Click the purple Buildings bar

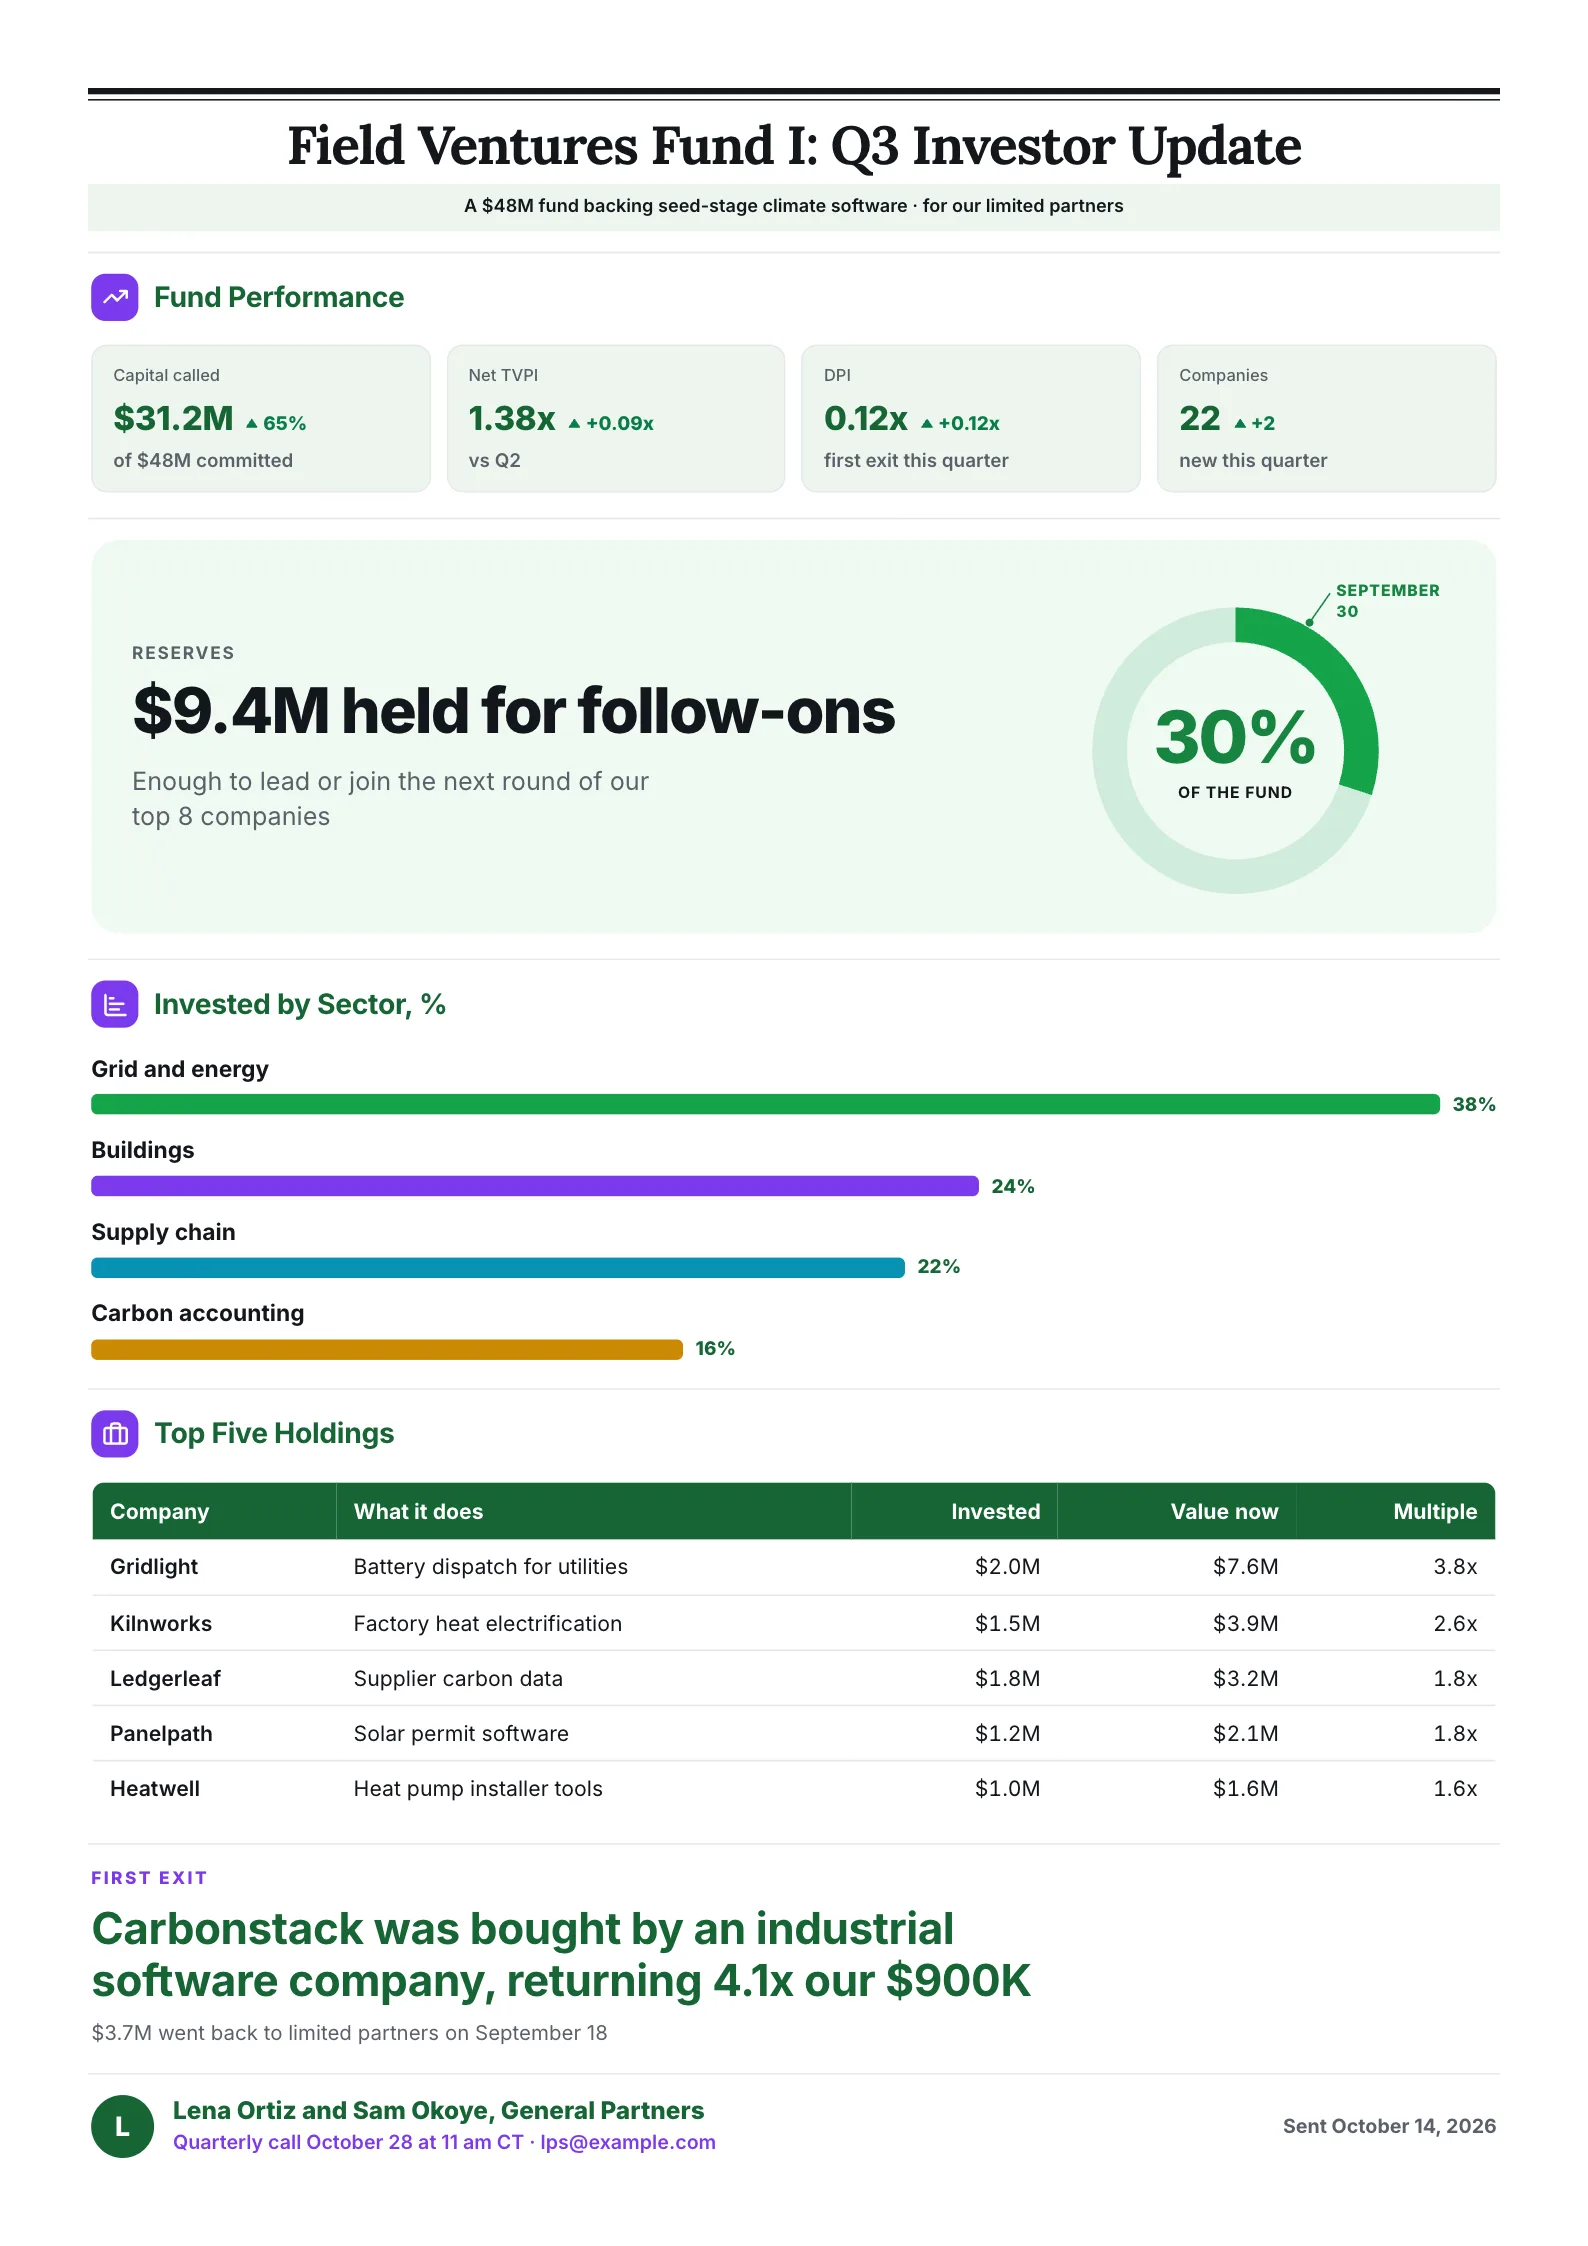pos(535,1186)
